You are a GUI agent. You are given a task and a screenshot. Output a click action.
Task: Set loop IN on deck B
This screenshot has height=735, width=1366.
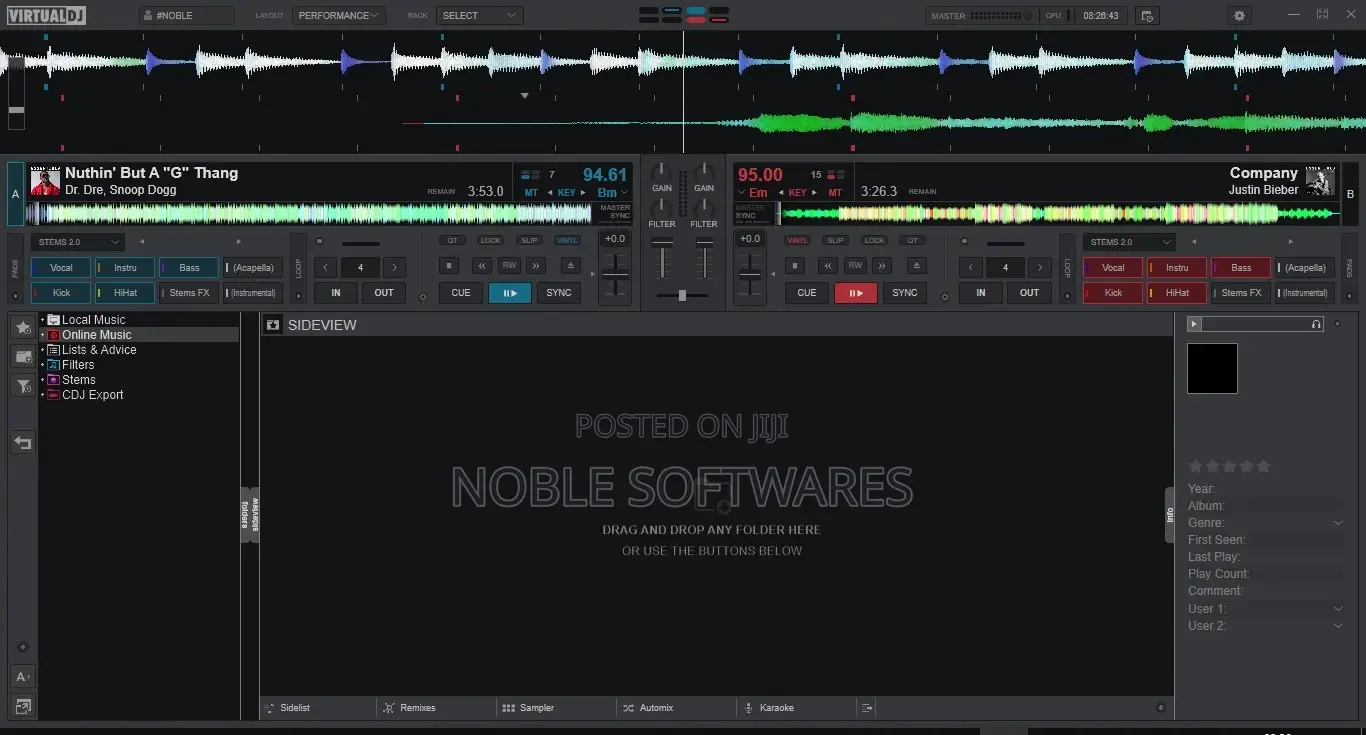(x=981, y=293)
